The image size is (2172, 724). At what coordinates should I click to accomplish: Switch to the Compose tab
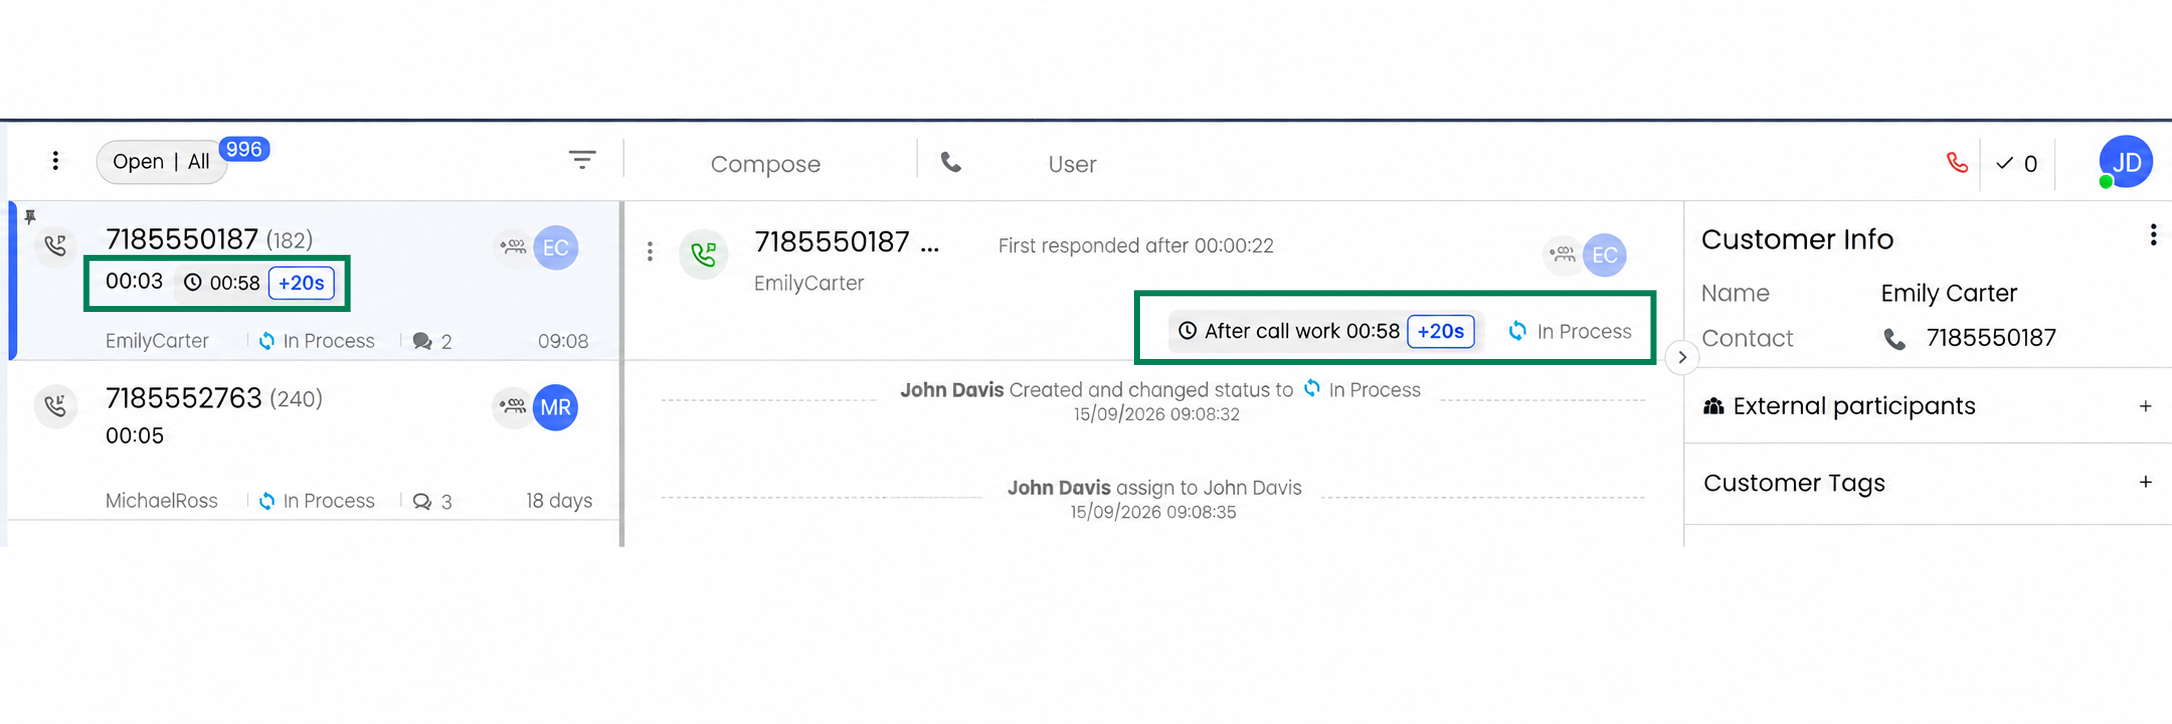[x=765, y=164]
